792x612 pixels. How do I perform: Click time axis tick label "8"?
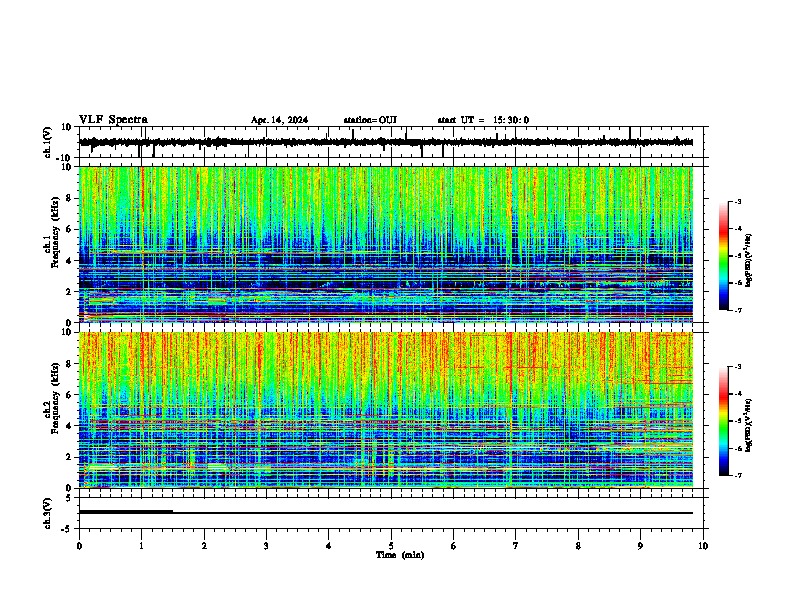578,546
